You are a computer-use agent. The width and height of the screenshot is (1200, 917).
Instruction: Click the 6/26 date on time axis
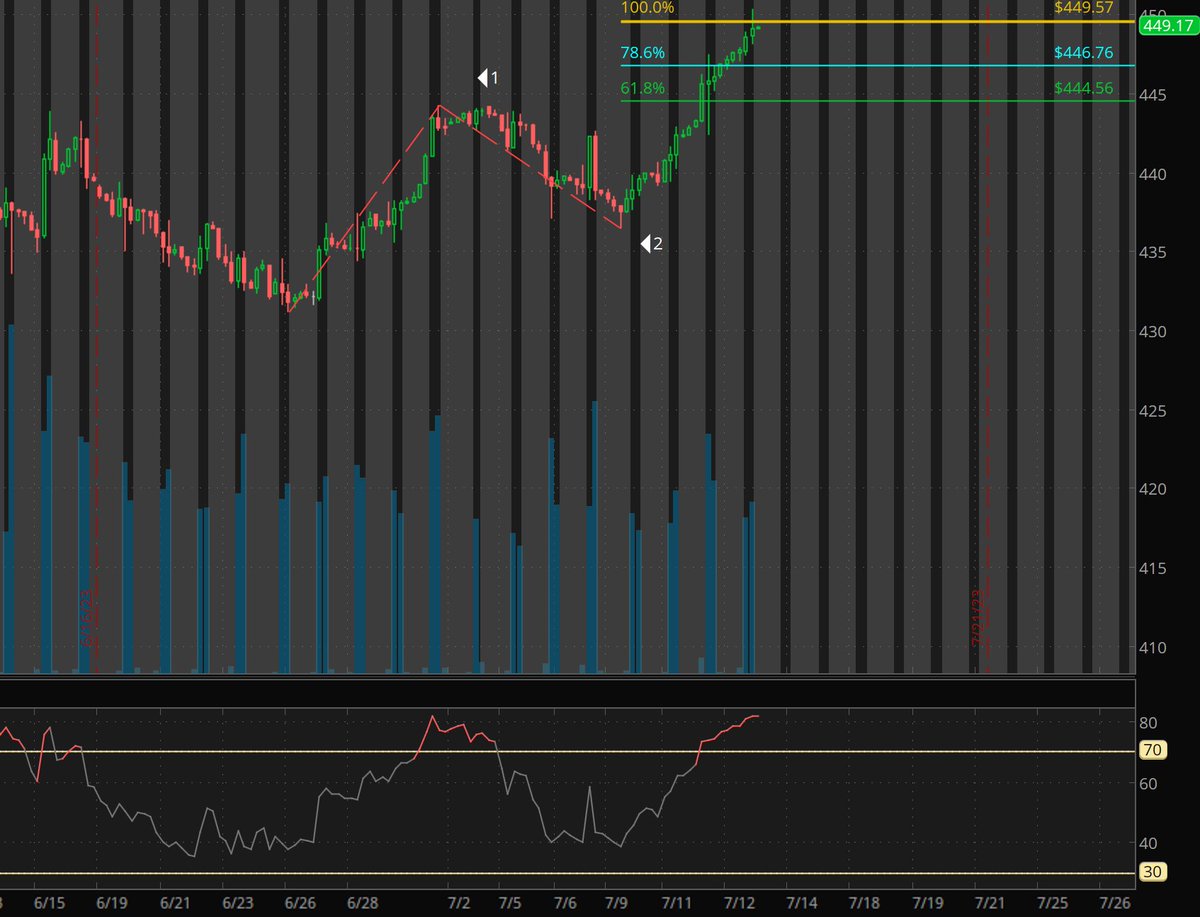[x=301, y=903]
